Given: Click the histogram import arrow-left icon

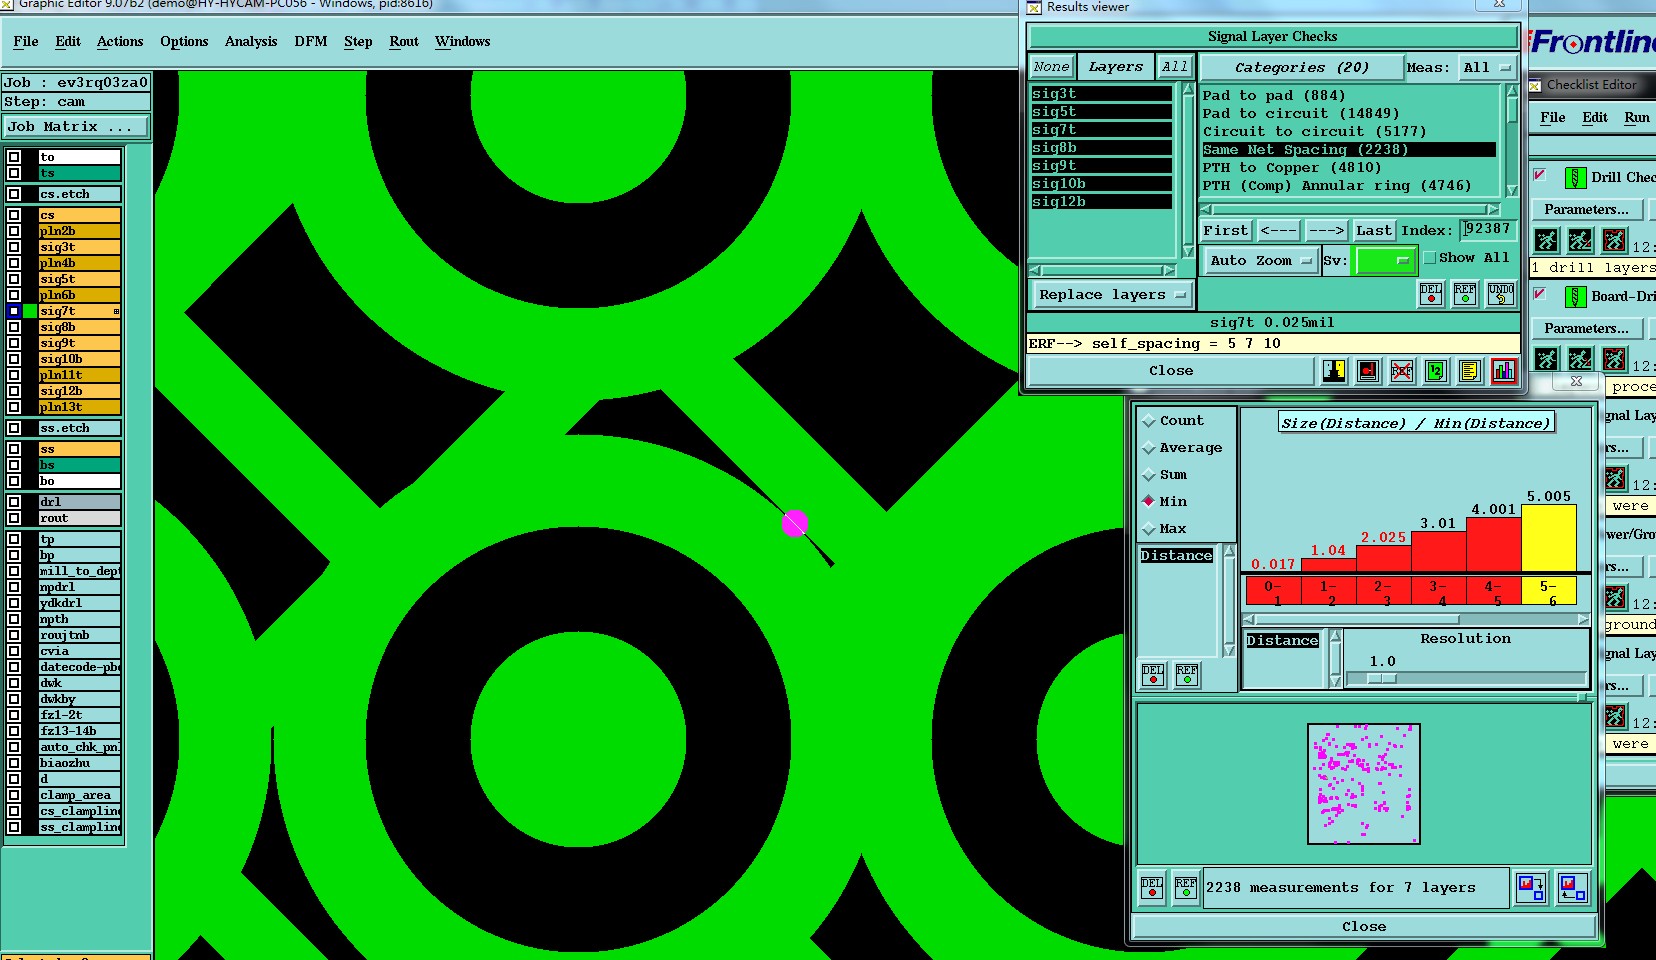Looking at the screenshot, I should (1572, 888).
